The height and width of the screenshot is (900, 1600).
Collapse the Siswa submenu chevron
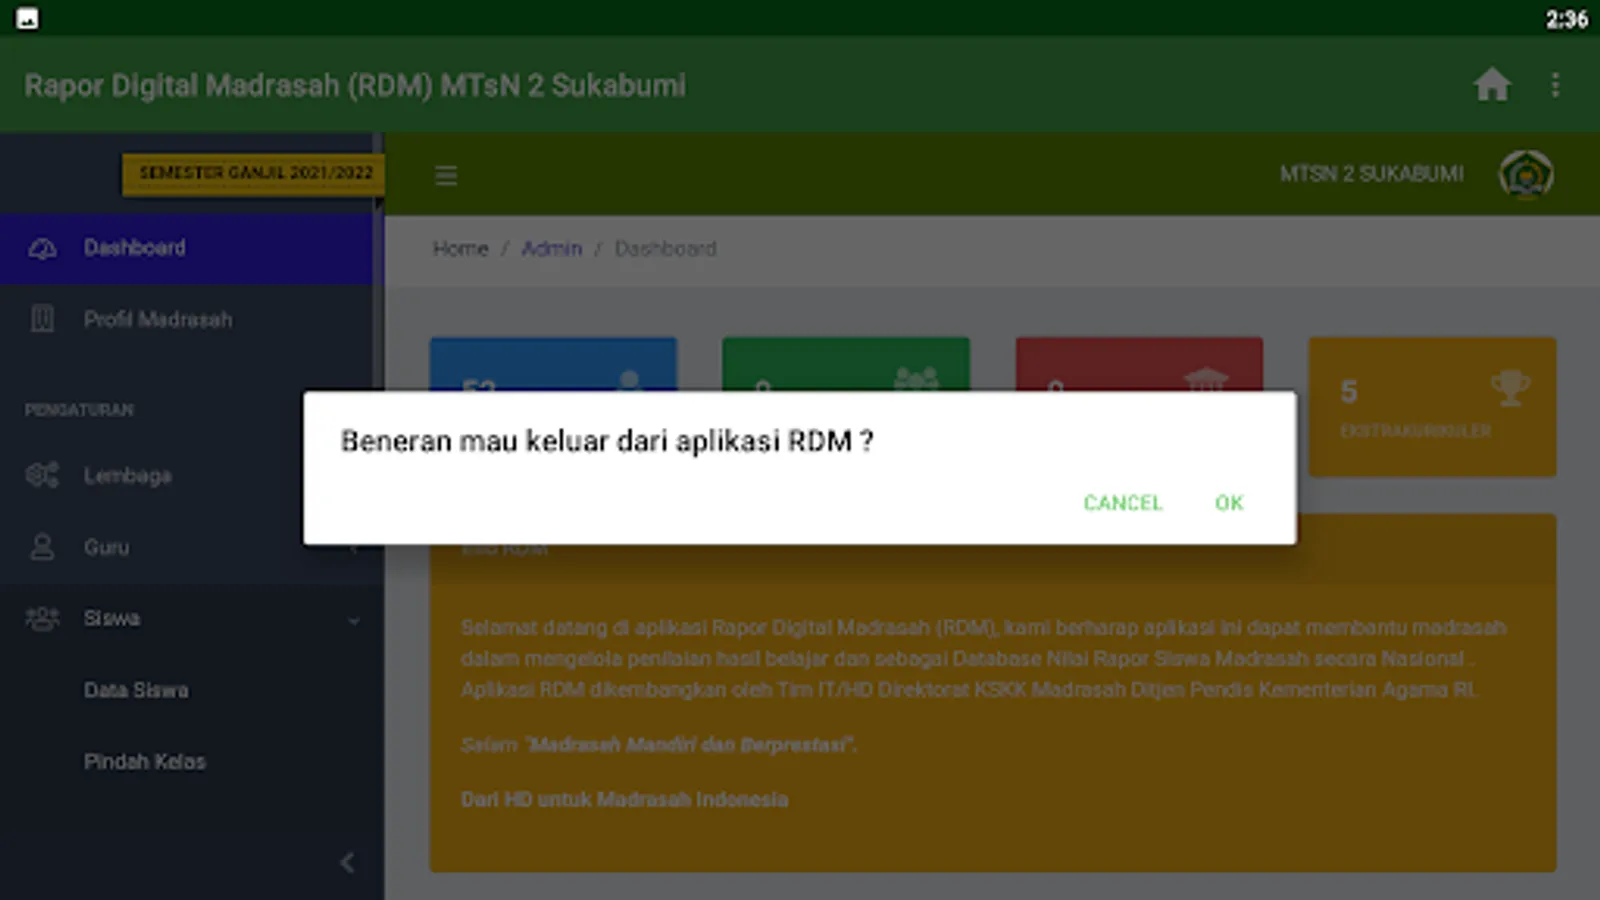pos(354,620)
